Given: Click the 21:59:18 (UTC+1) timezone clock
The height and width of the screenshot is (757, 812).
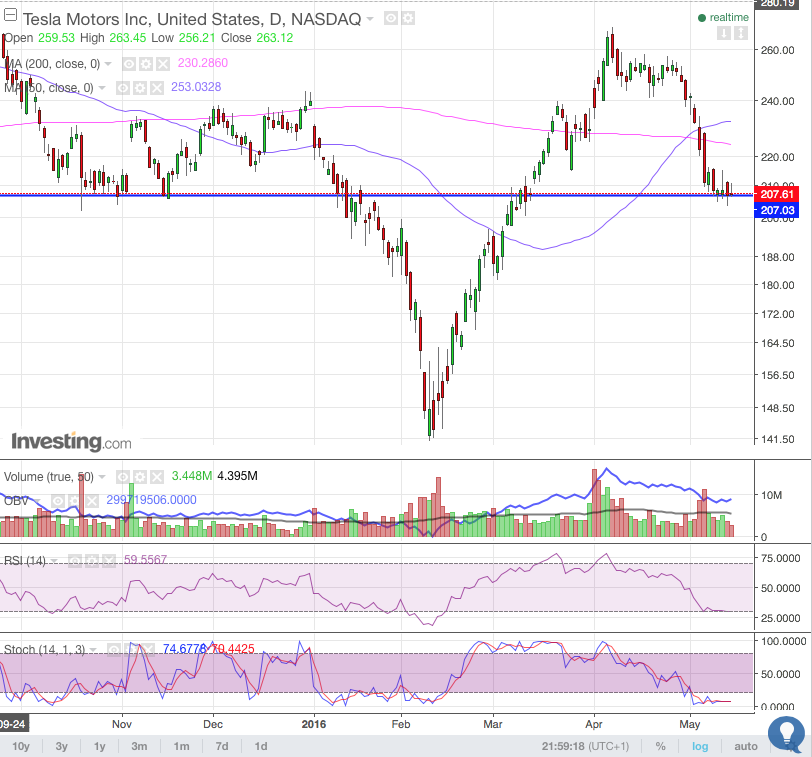Looking at the screenshot, I should 585,746.
